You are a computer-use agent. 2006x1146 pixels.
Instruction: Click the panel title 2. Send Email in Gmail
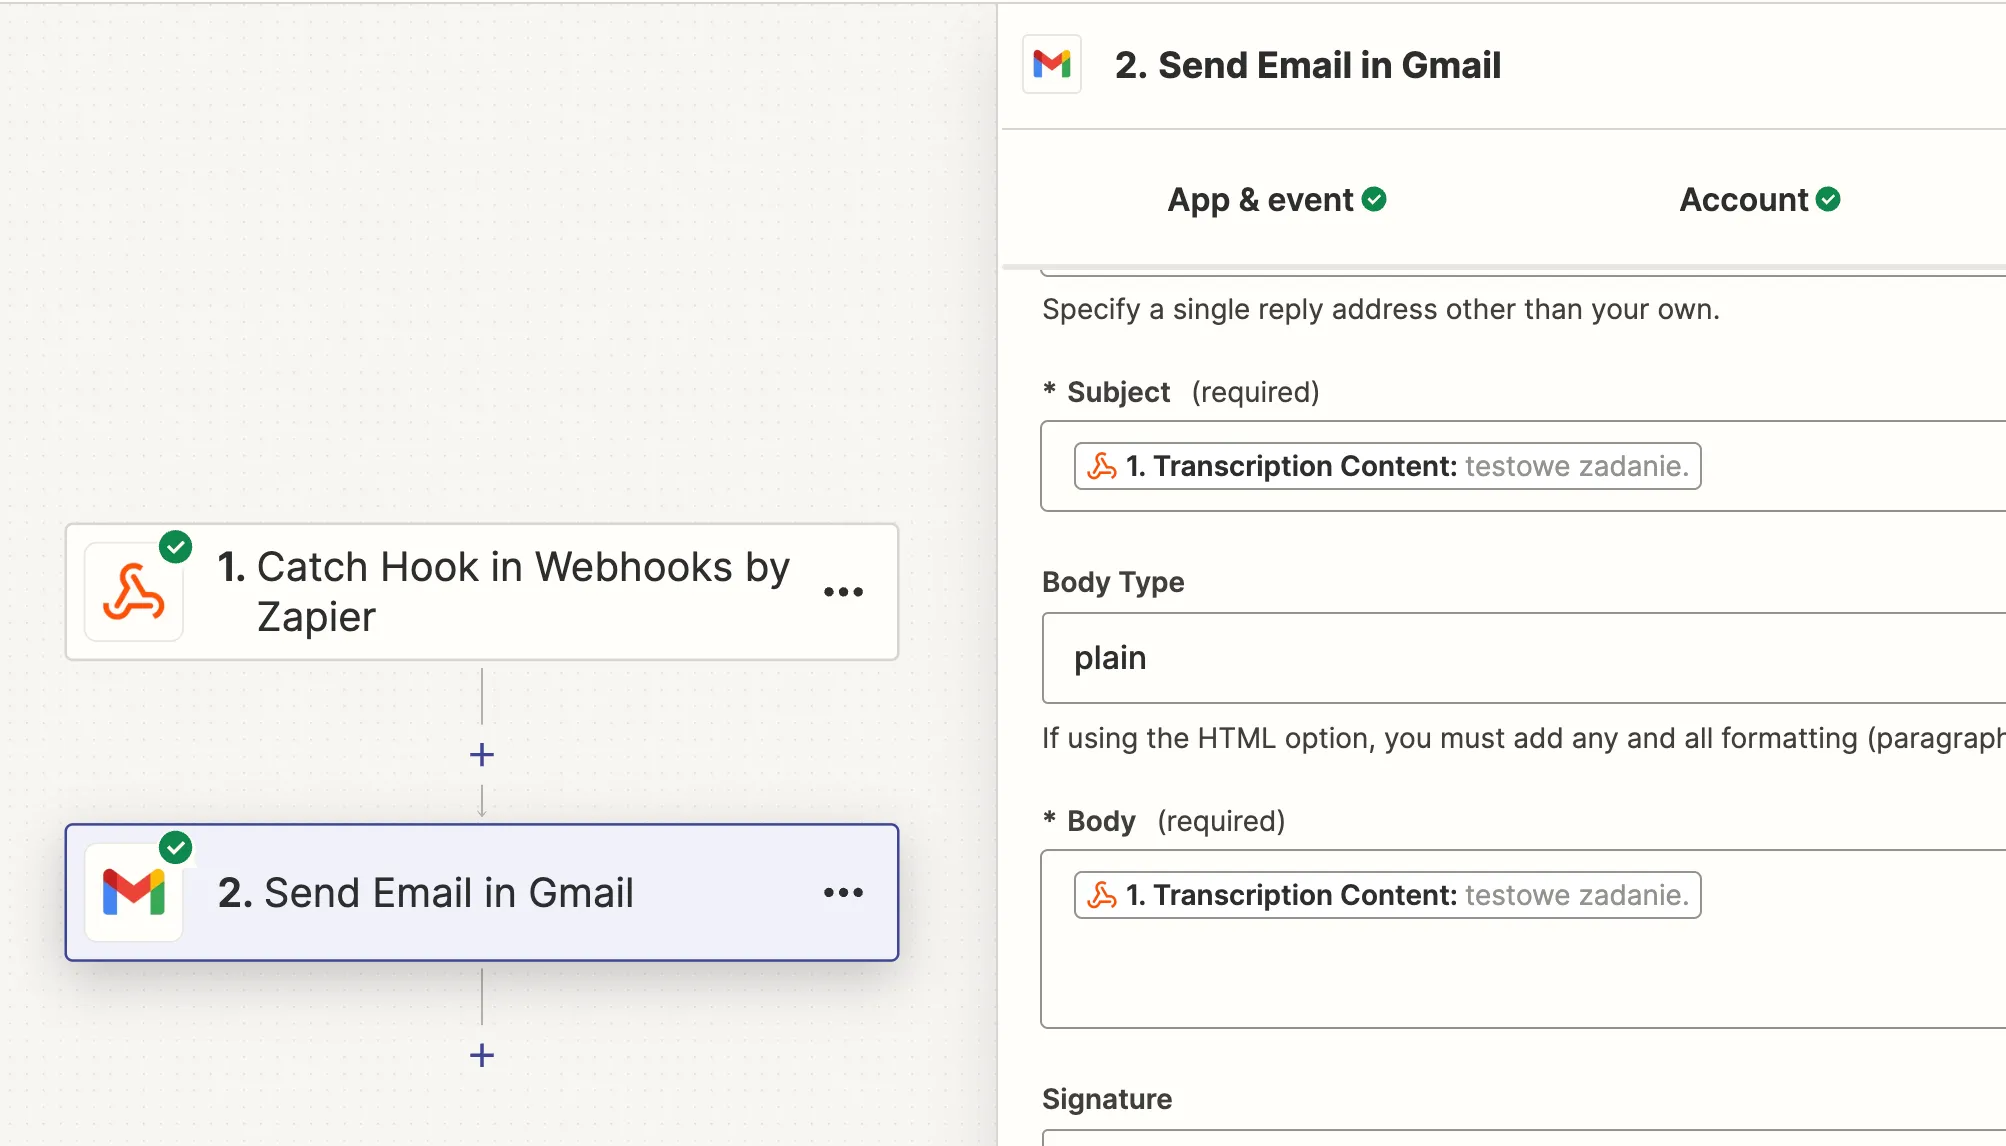point(1308,65)
